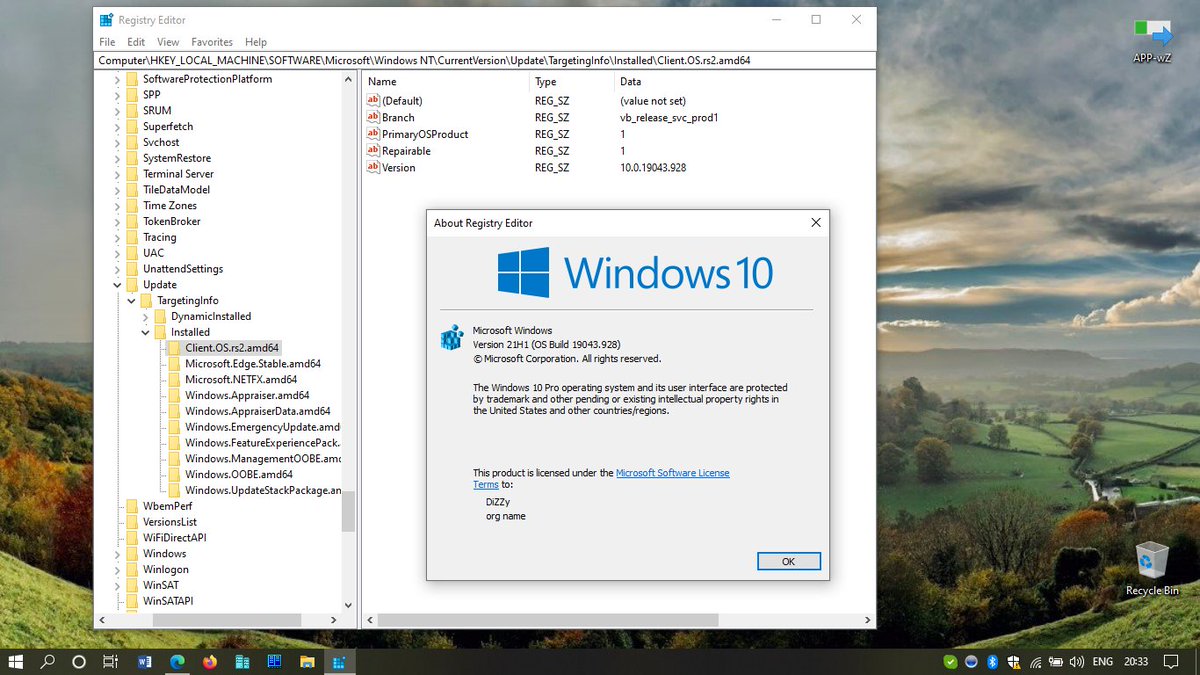Open the volume control in the system tray
Image resolution: width=1200 pixels, height=675 pixels.
(1077, 662)
